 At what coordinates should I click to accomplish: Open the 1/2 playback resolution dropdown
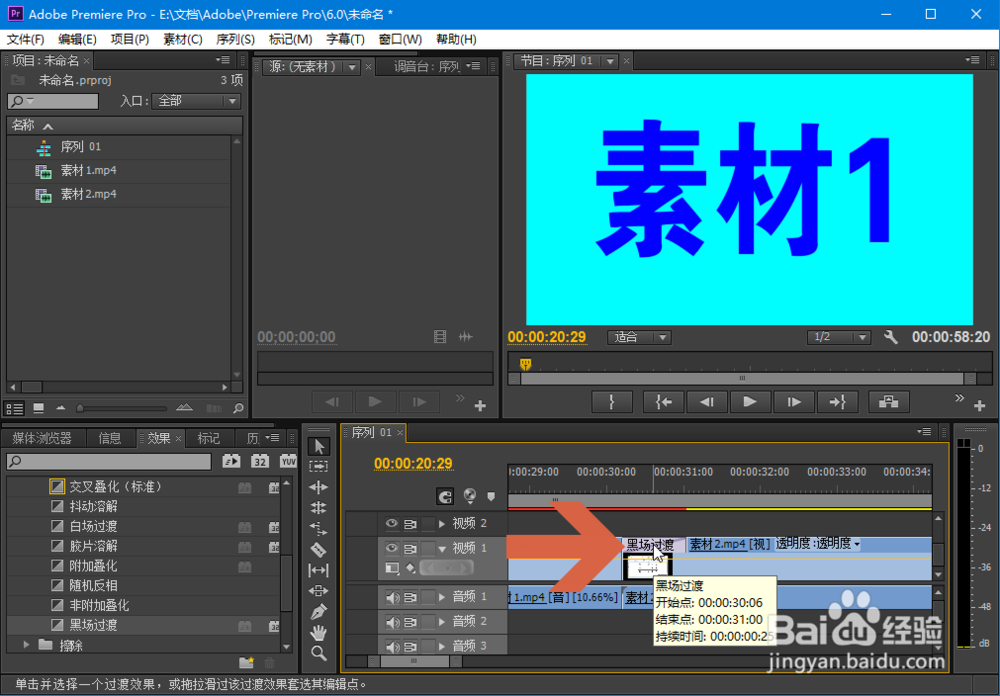(x=839, y=337)
